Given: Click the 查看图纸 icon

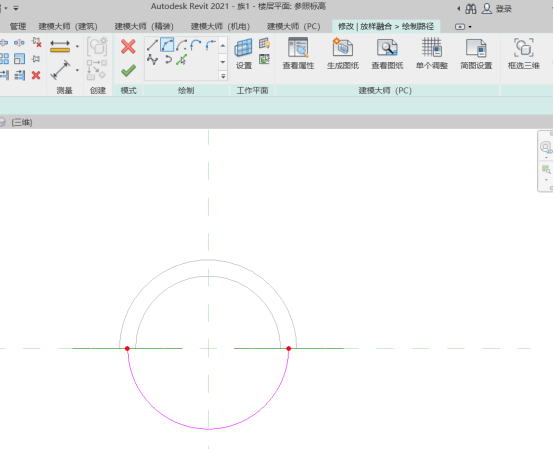Looking at the screenshot, I should [387, 47].
